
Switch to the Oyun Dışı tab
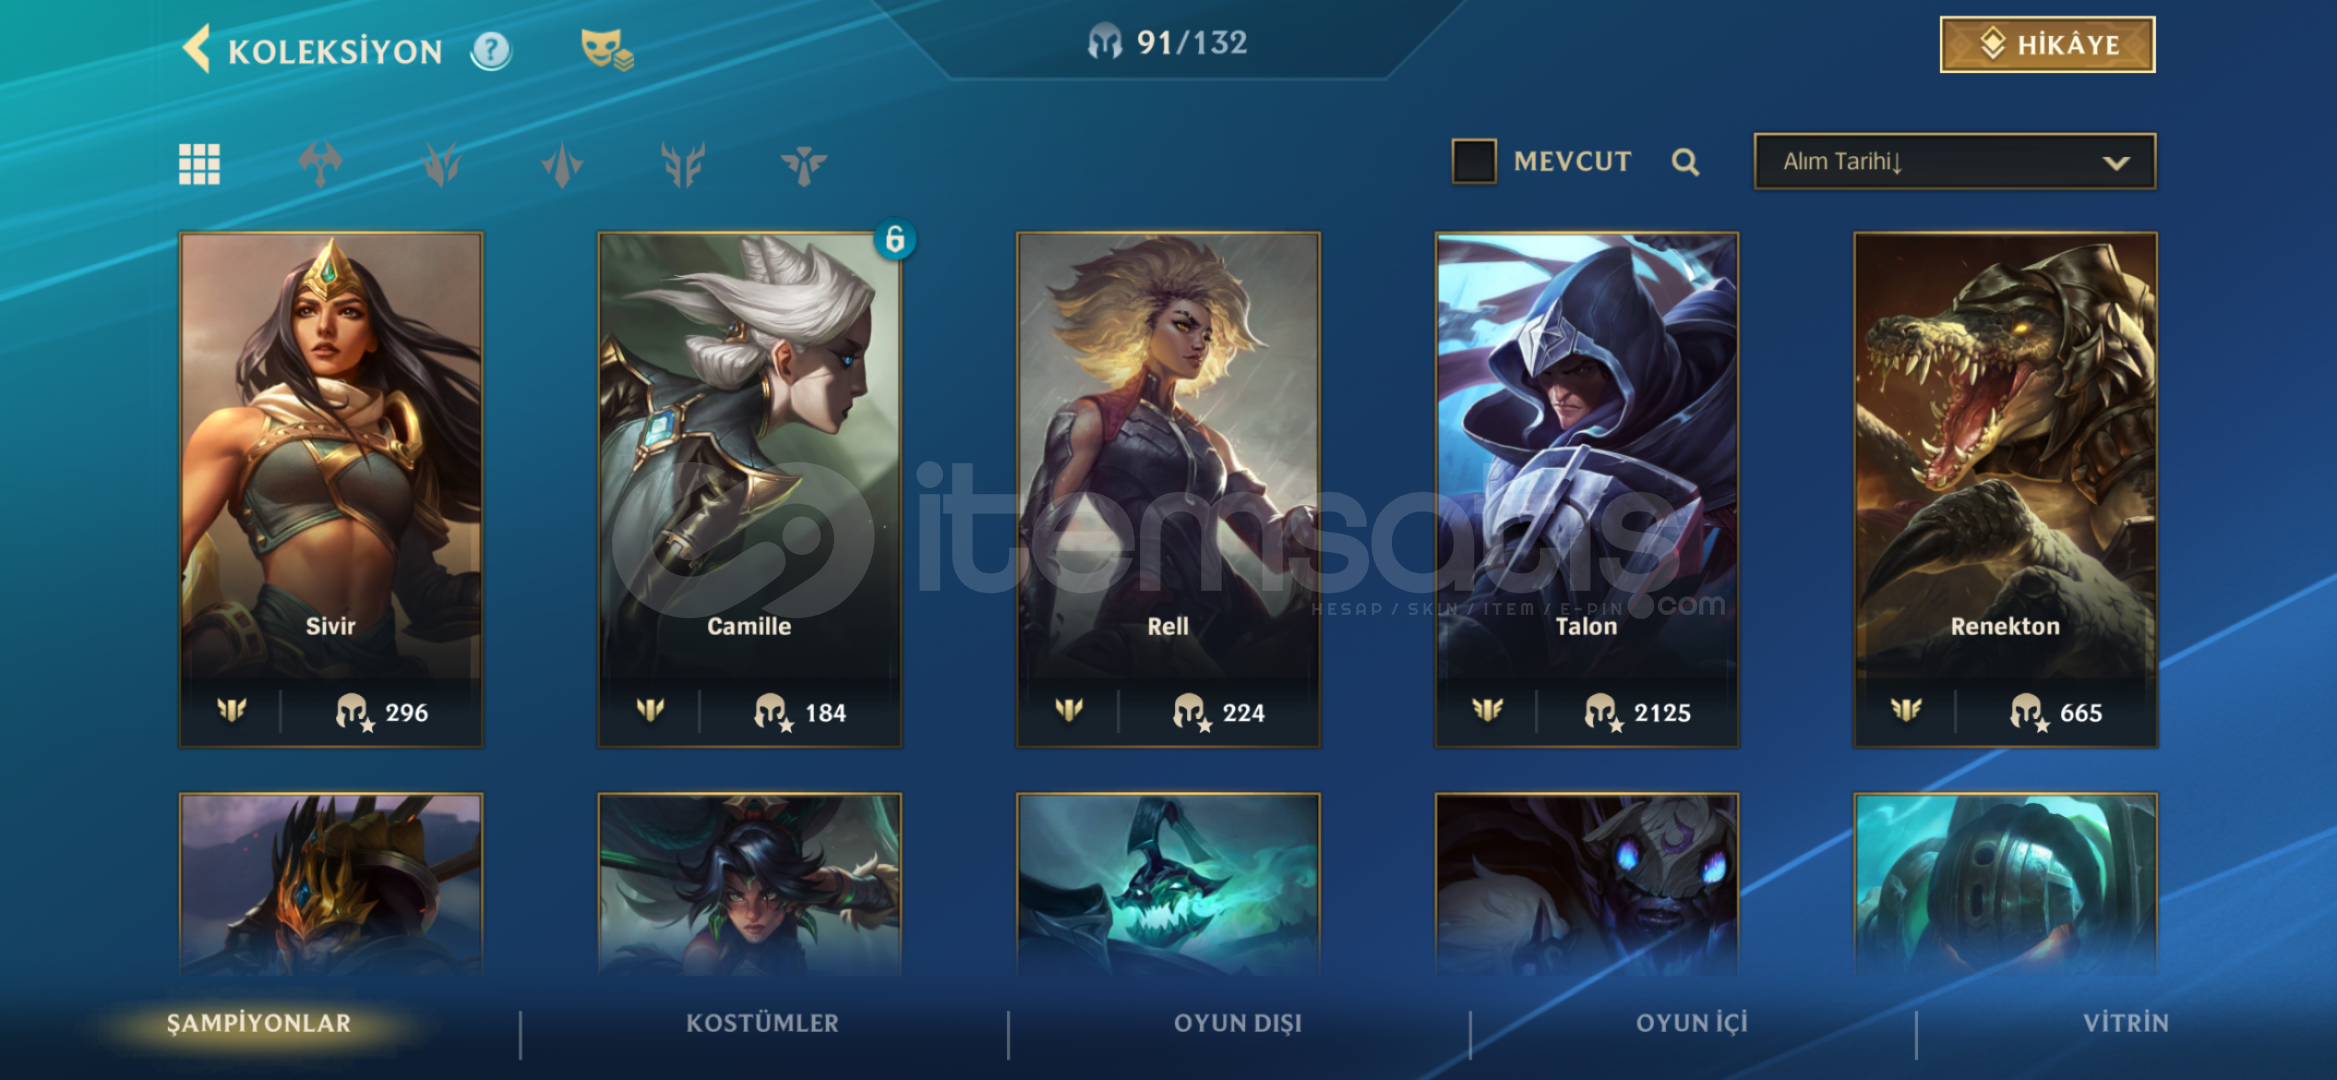(x=1238, y=1023)
